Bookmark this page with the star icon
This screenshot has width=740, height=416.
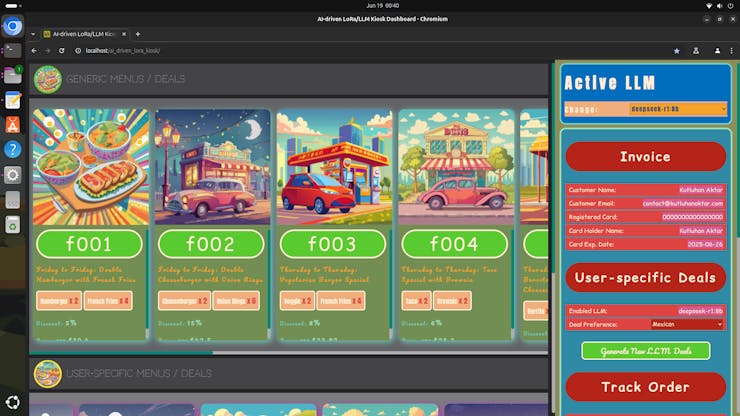pos(676,50)
